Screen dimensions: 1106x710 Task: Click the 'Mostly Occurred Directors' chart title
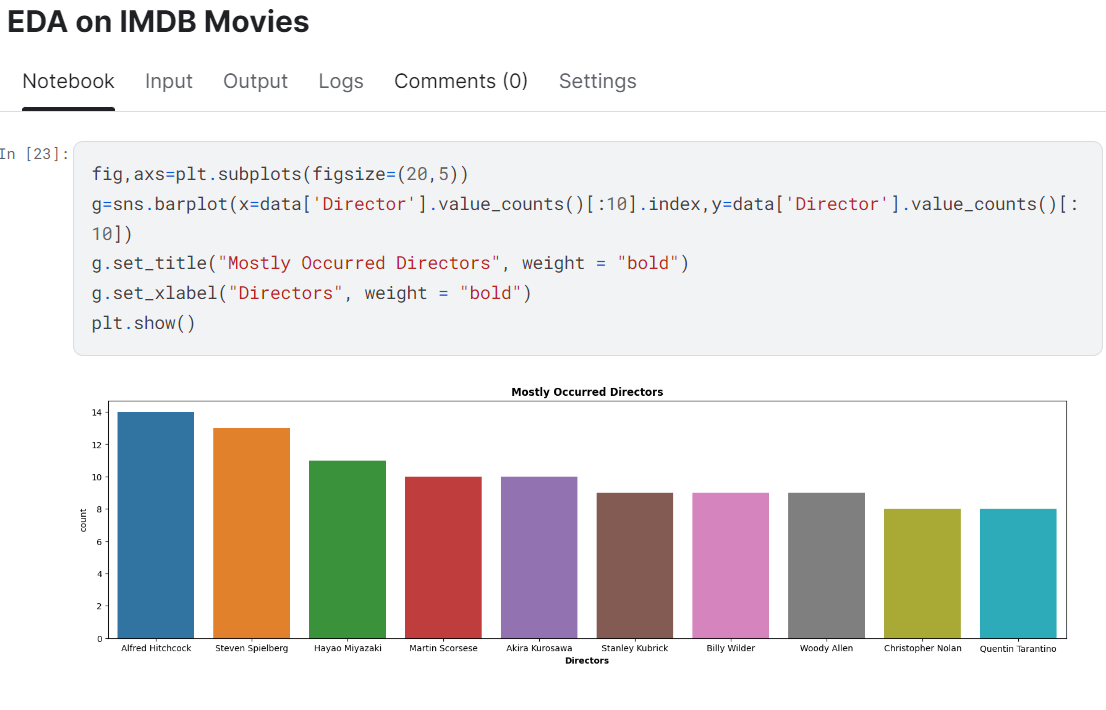(587, 392)
